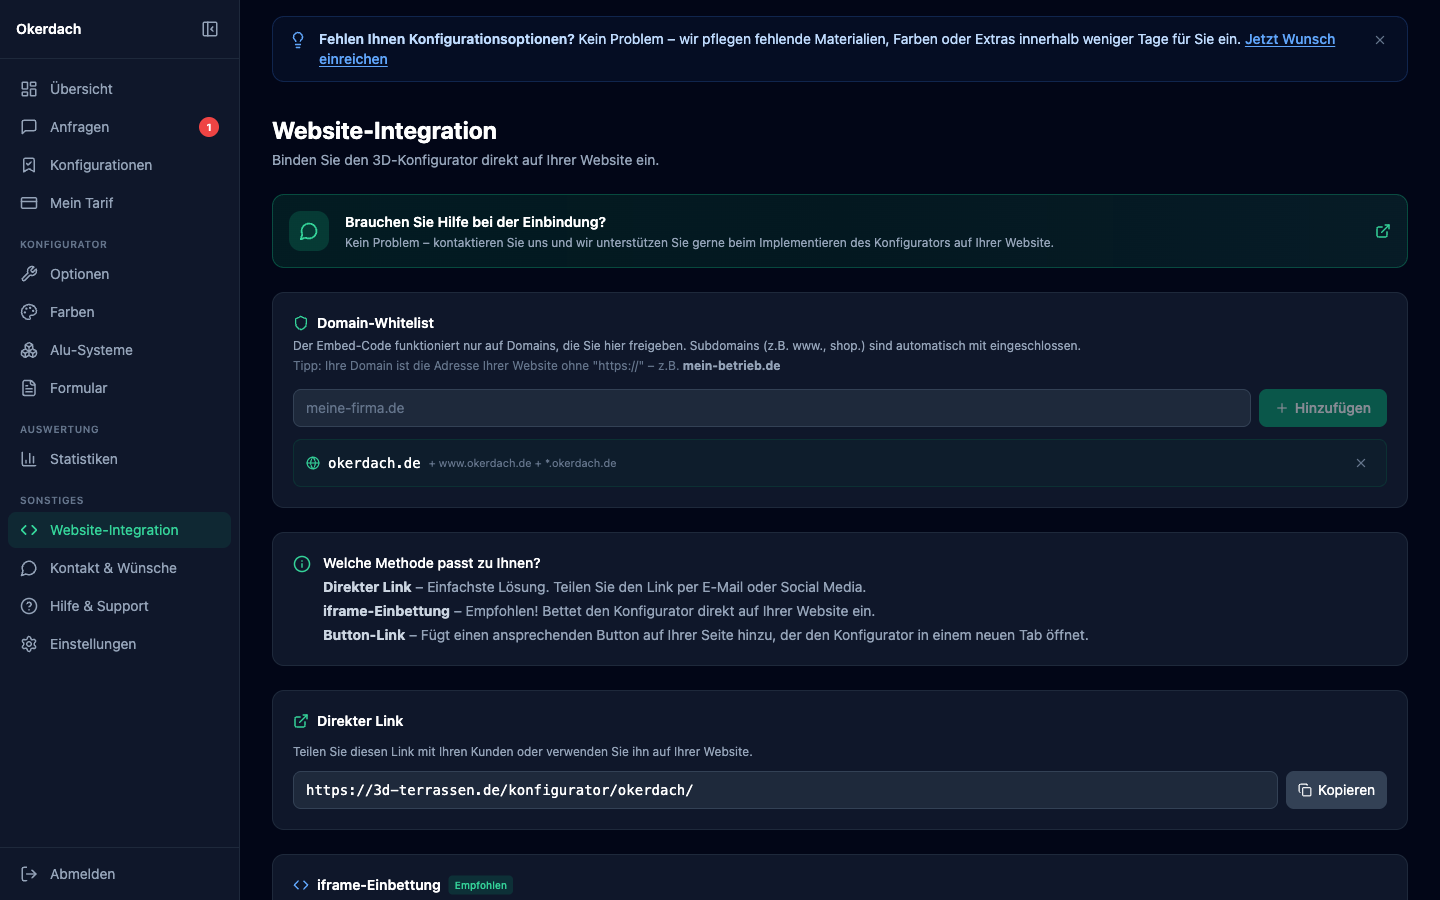
Task: Open Alu-Systeme page
Action: (x=91, y=350)
